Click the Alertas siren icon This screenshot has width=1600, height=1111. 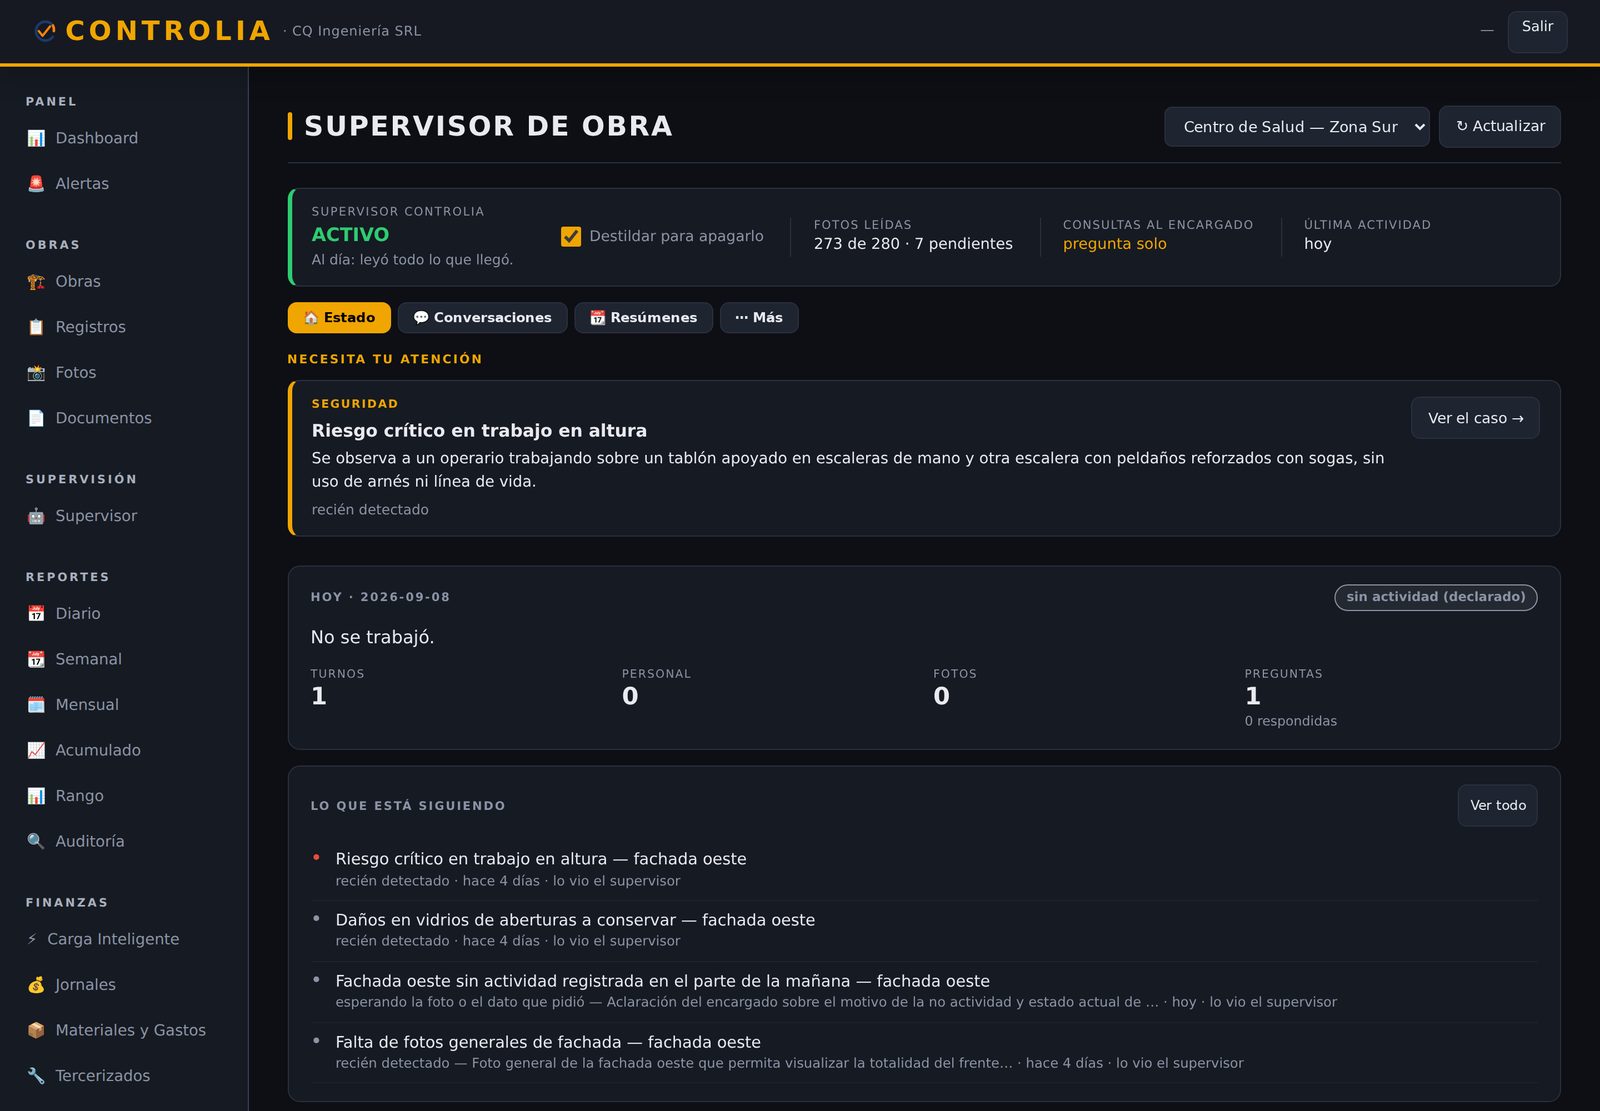[x=36, y=184]
